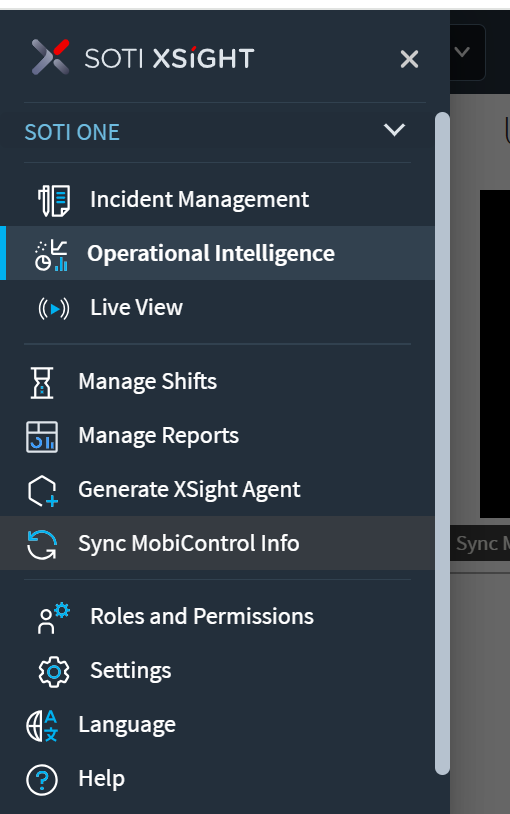Click the Operational Intelligence chart icon
Image resolution: width=510 pixels, height=814 pixels.
pyautogui.click(x=51, y=255)
